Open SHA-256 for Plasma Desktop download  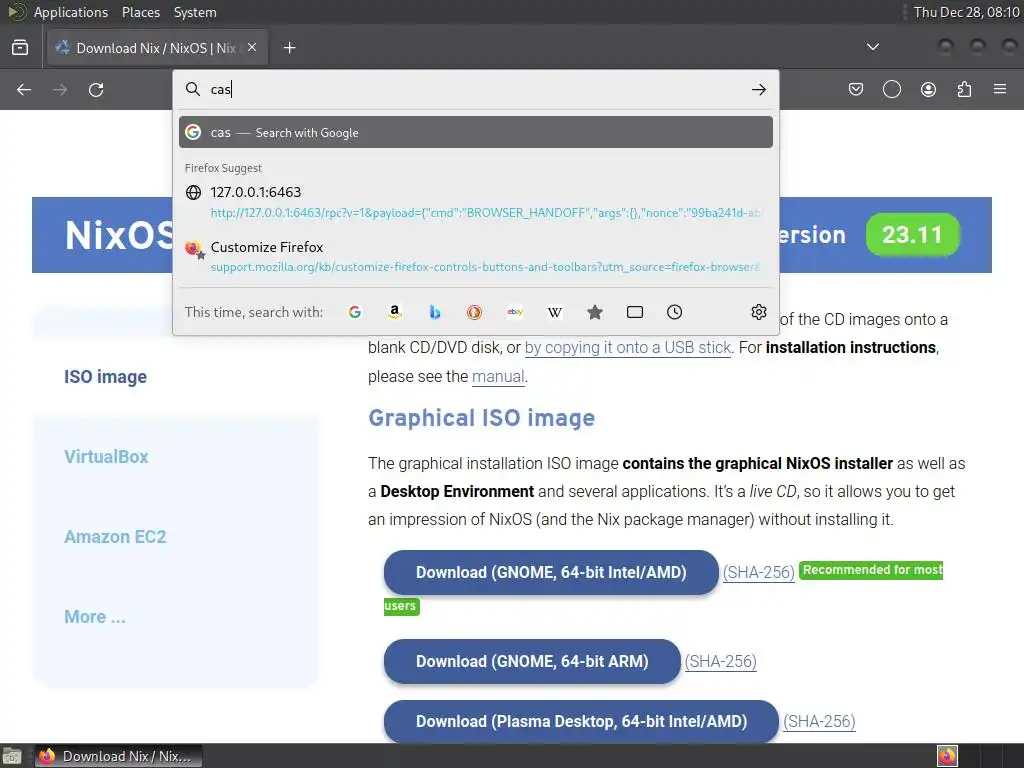819,722
